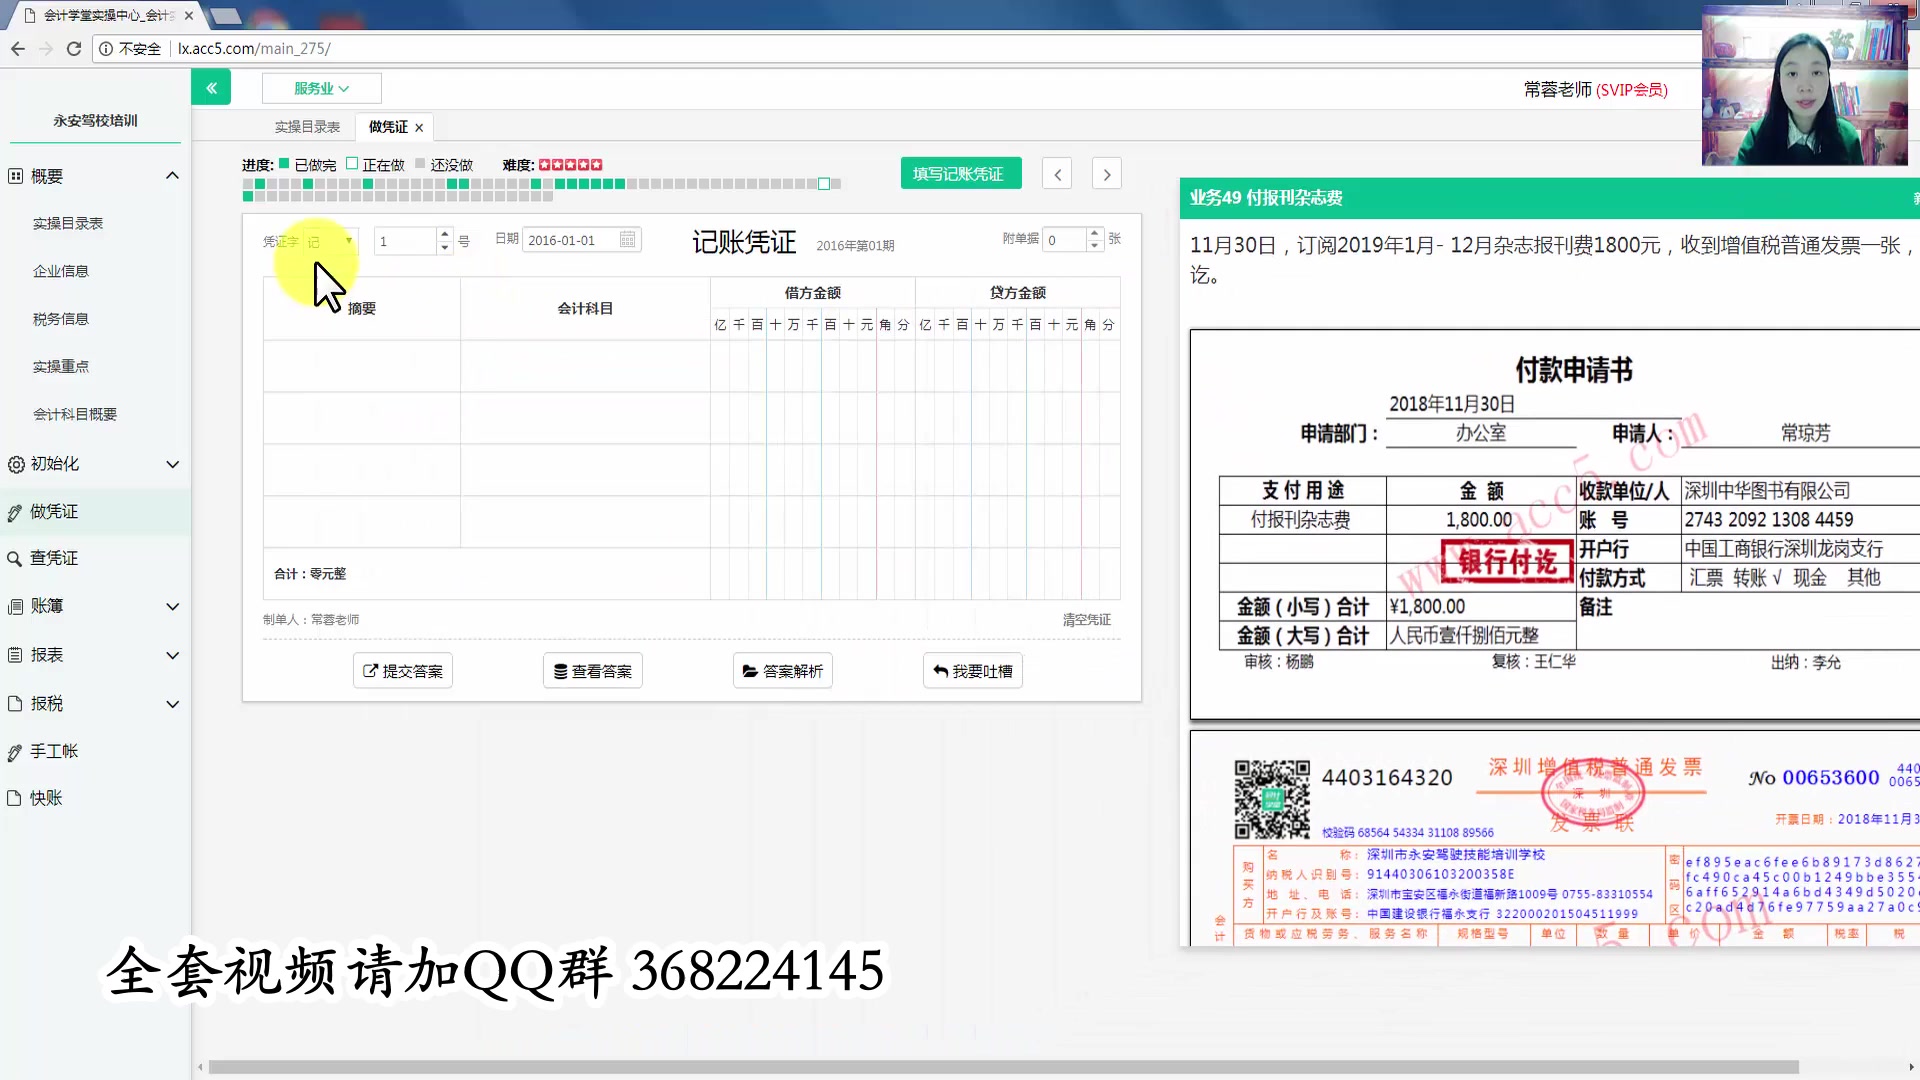Close the 做凭证 tab
The height and width of the screenshot is (1080, 1920).
pos(419,128)
